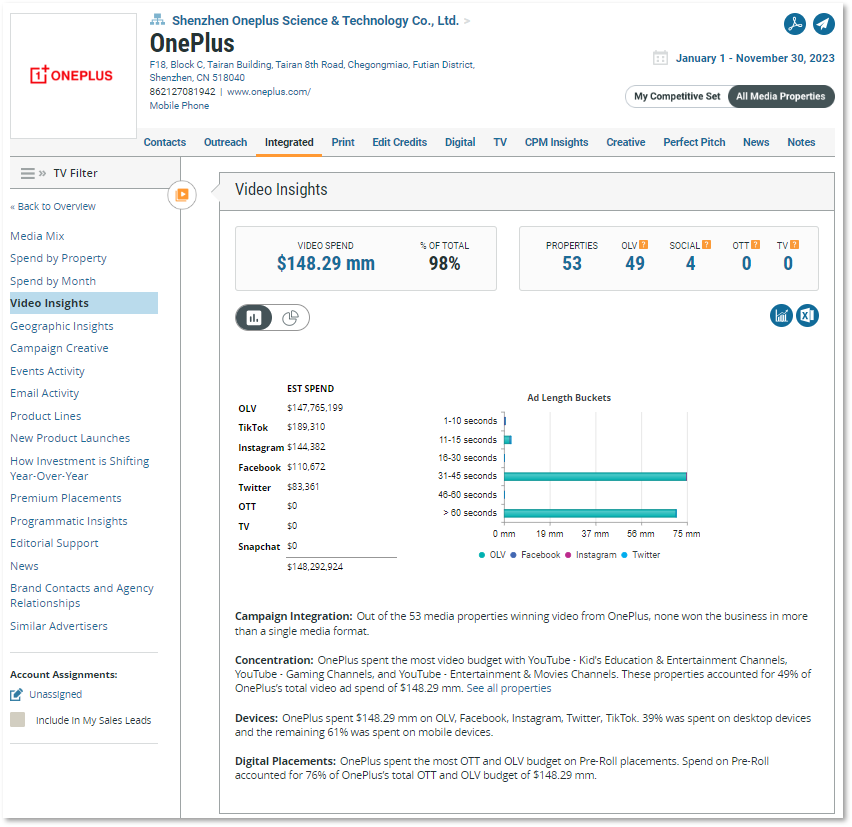The image size is (852, 827).
Task: Open Spend by Property section
Action: click(59, 259)
